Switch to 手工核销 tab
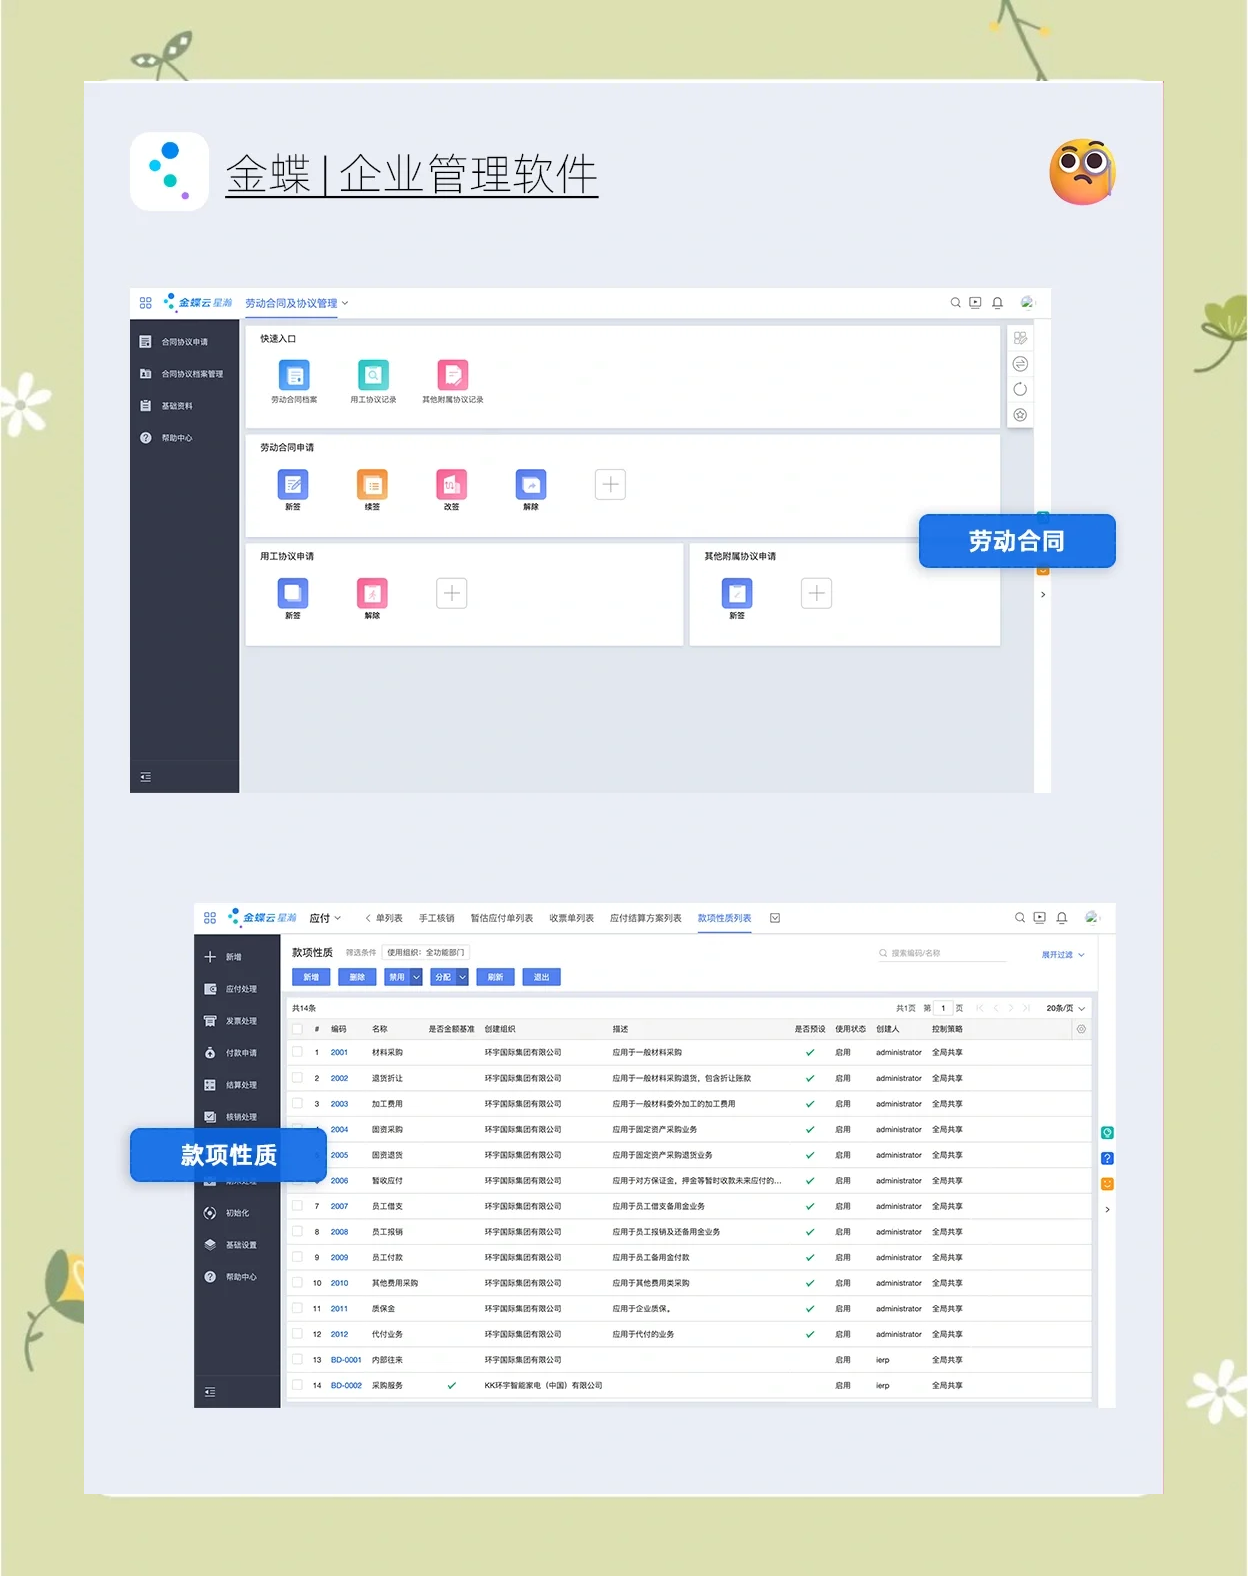The image size is (1248, 1576). (x=436, y=918)
